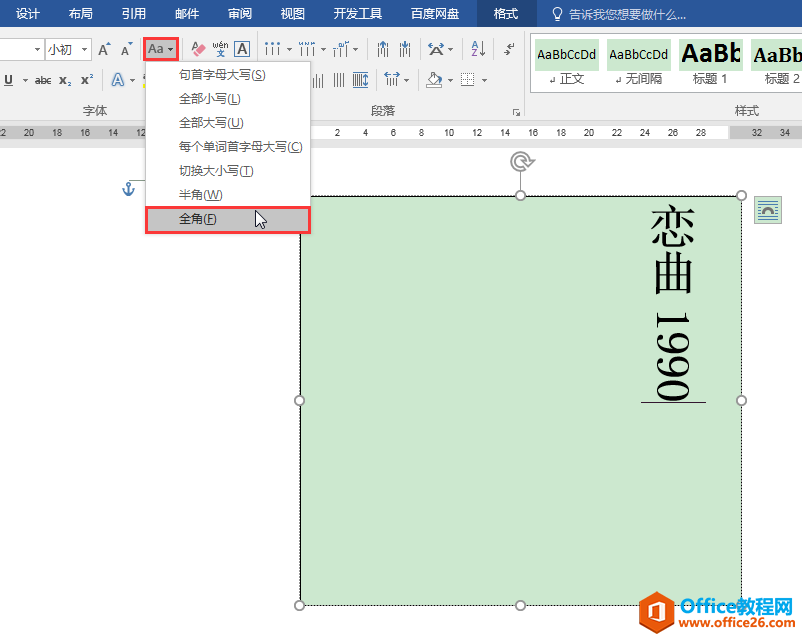Apply the 标题 1 style

tap(710, 63)
